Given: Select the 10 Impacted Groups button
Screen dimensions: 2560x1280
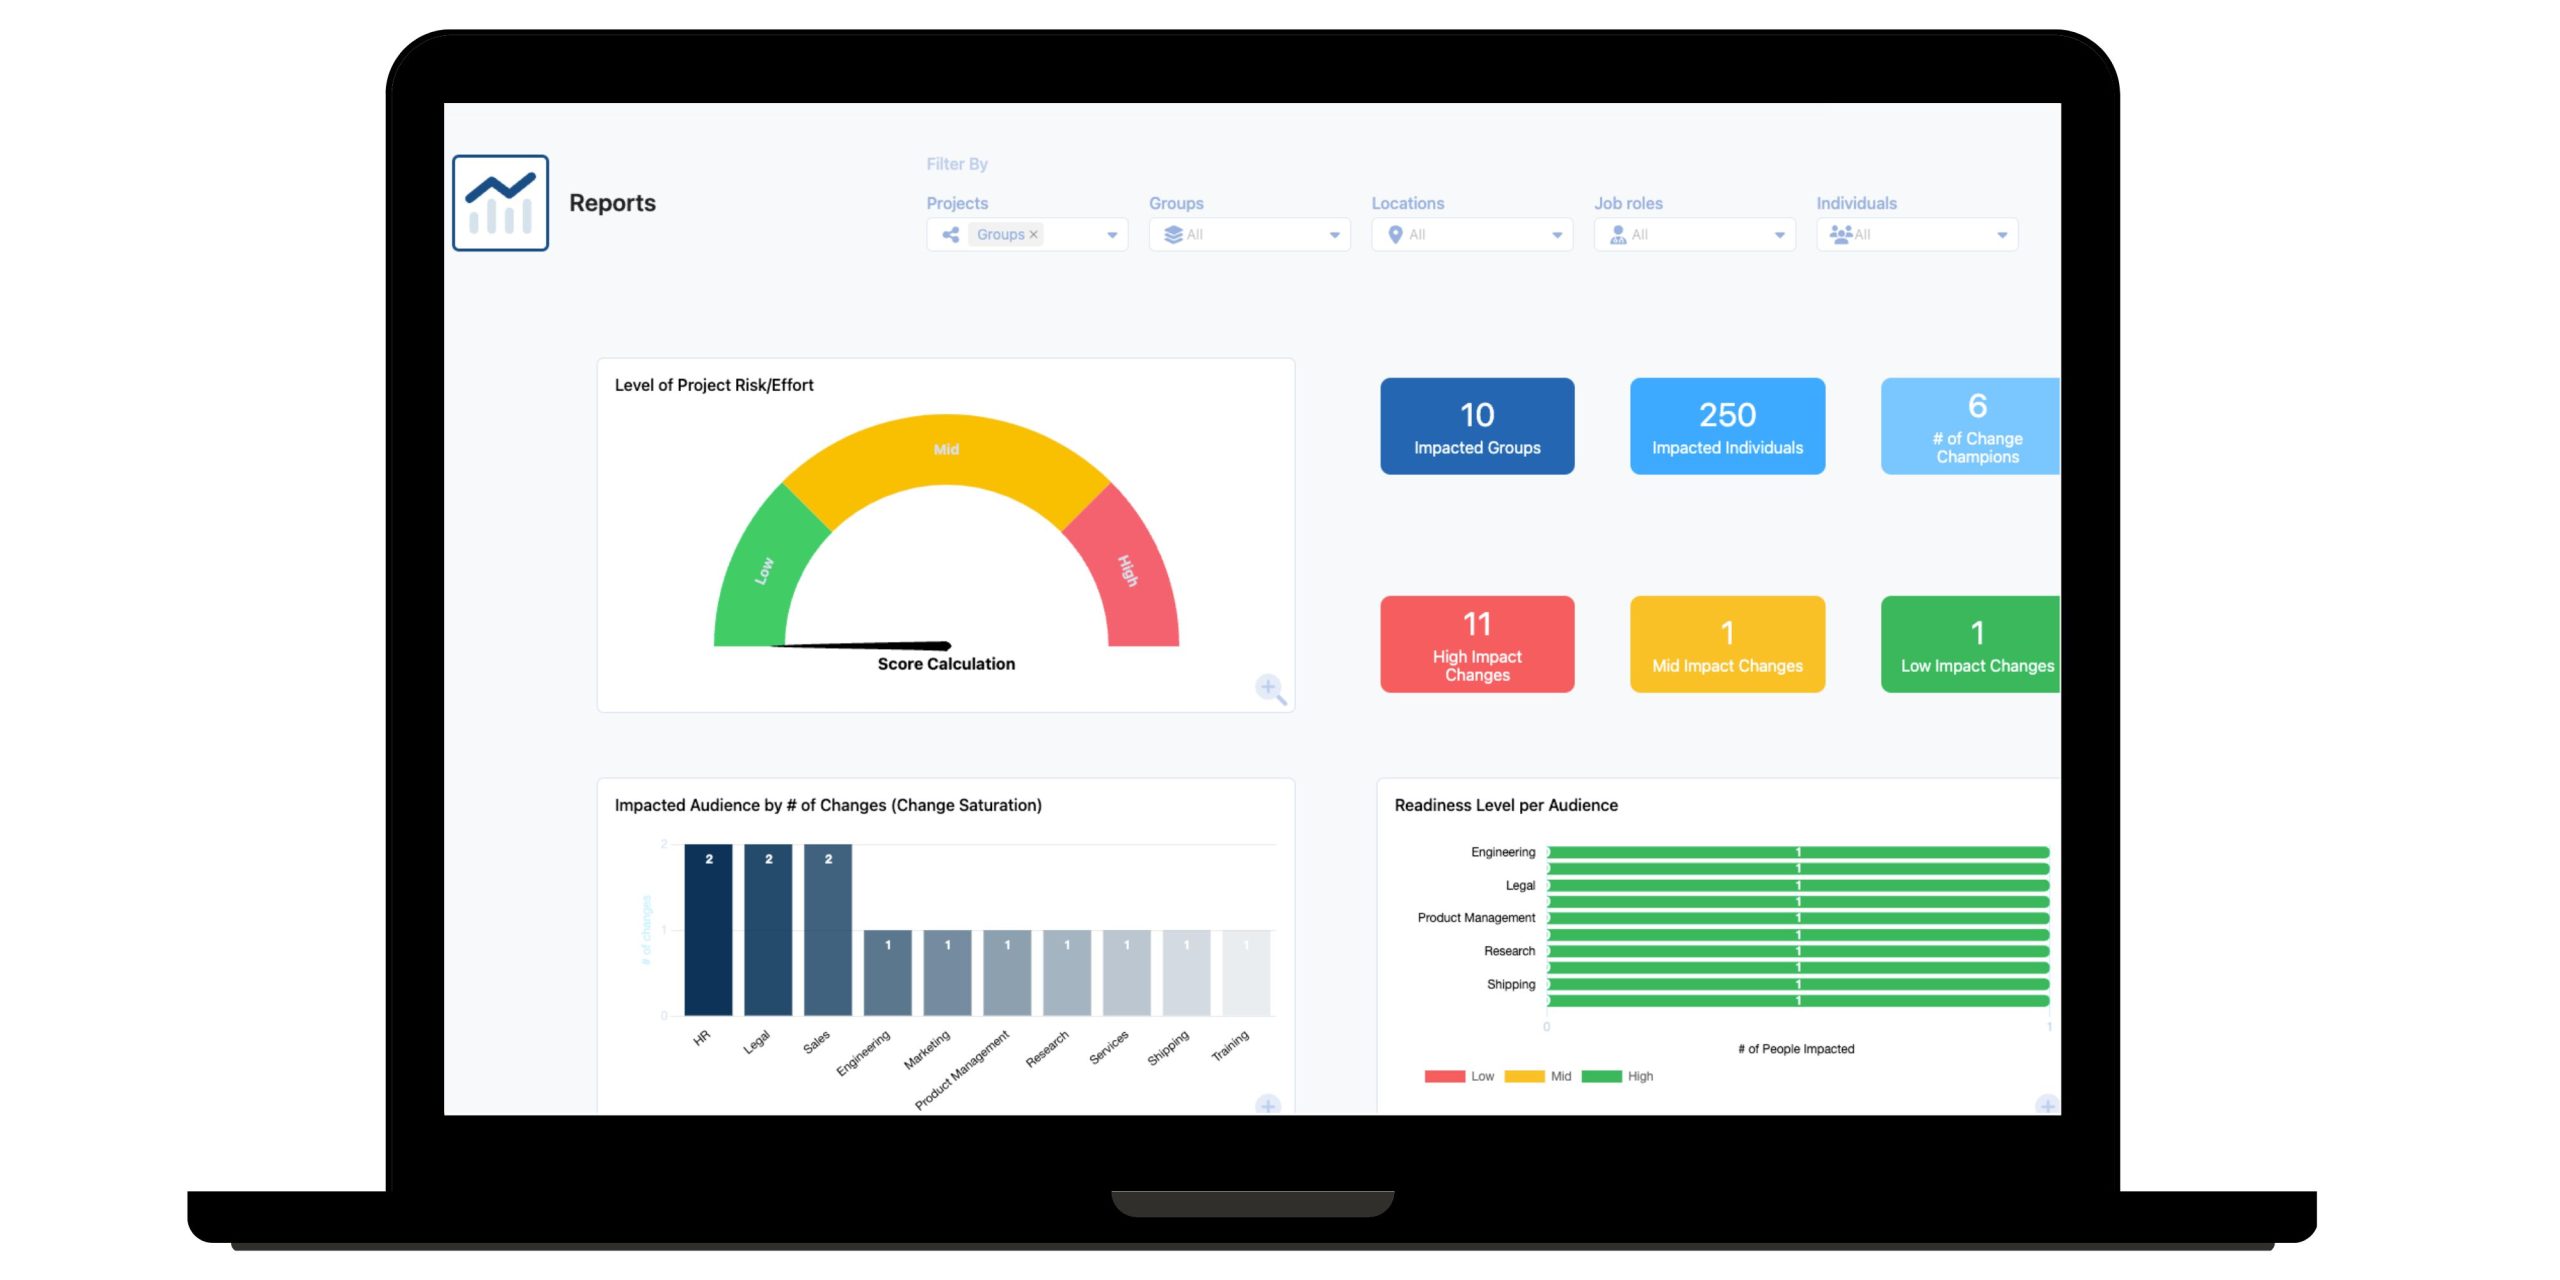Looking at the screenshot, I should 1469,428.
